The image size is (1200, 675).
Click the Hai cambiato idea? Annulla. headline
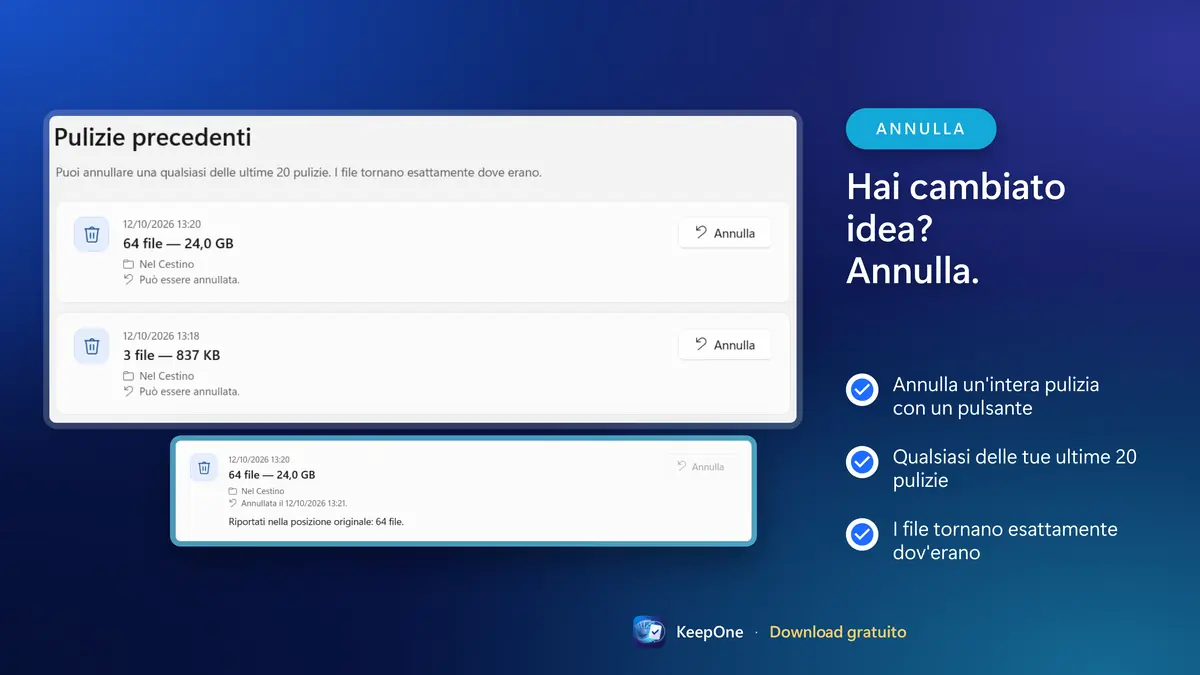point(956,229)
